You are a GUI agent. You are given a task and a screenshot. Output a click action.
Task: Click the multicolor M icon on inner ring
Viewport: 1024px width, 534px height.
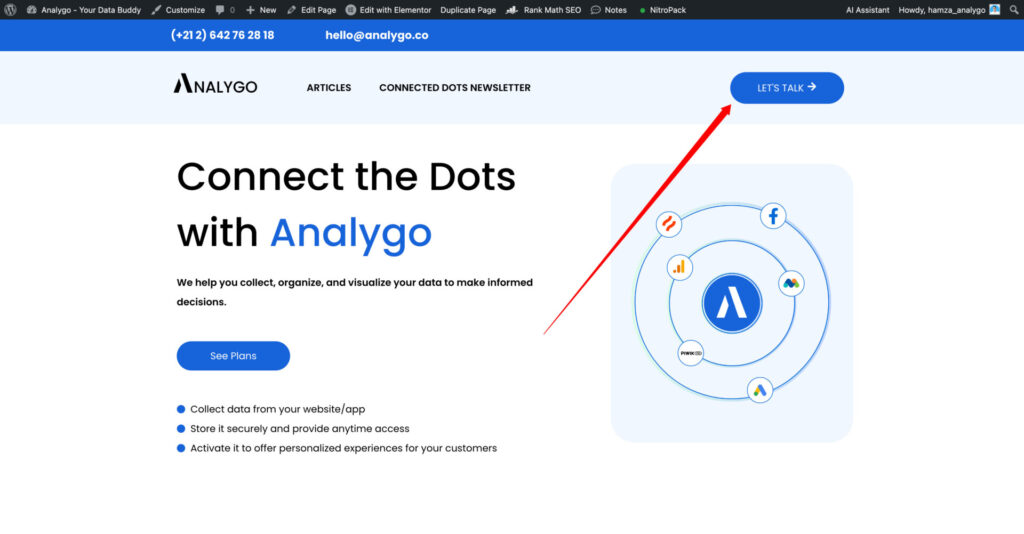[791, 284]
